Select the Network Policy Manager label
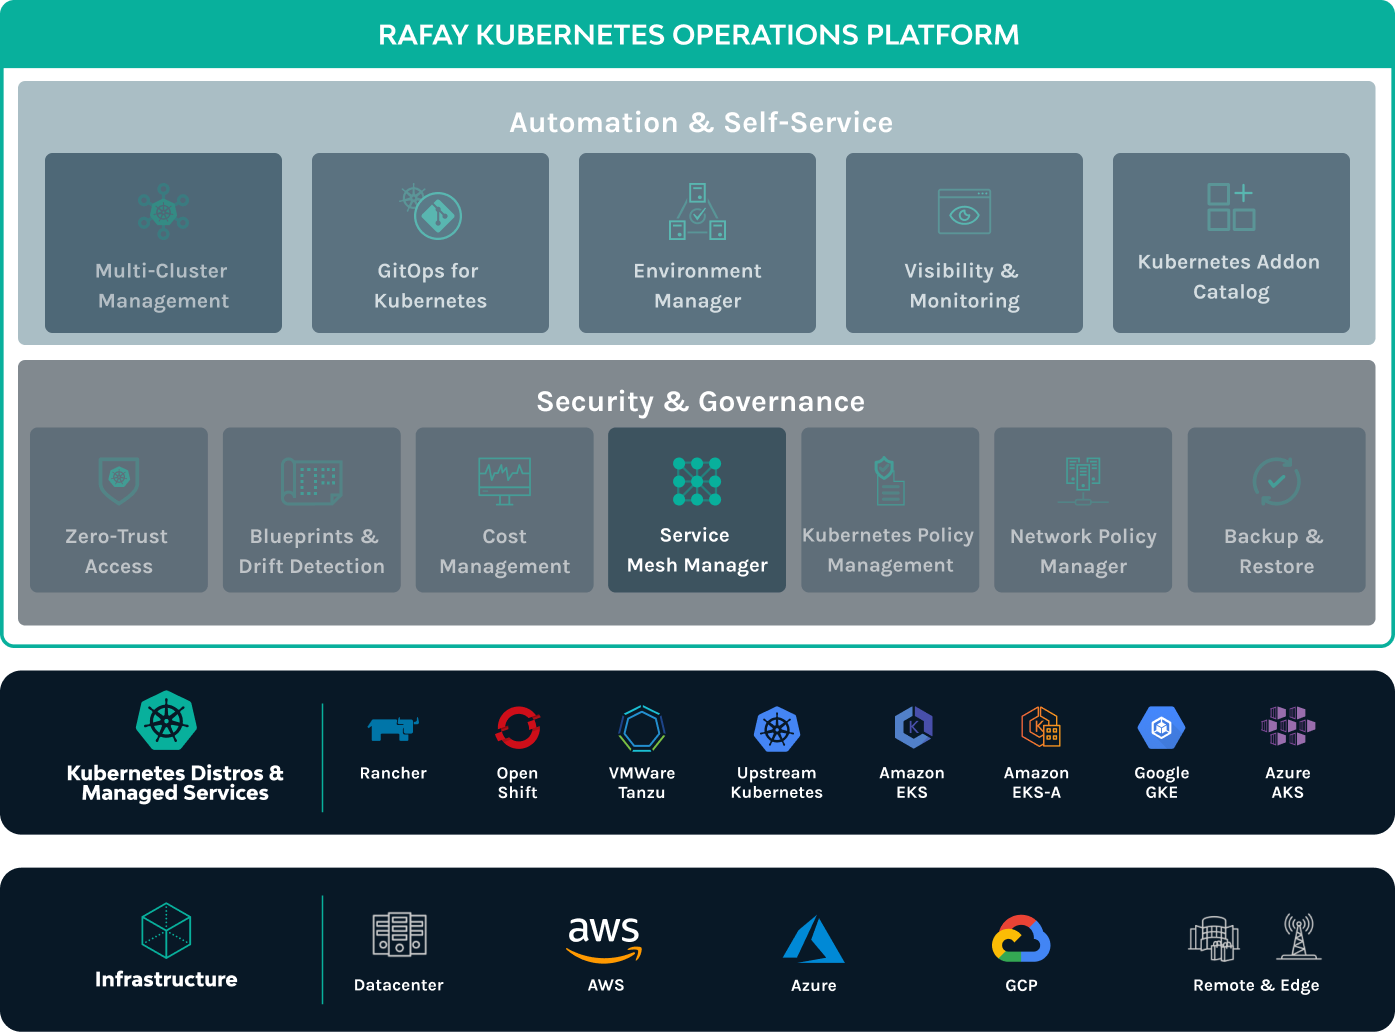Screen dimensions: 1395x1032 (1083, 551)
